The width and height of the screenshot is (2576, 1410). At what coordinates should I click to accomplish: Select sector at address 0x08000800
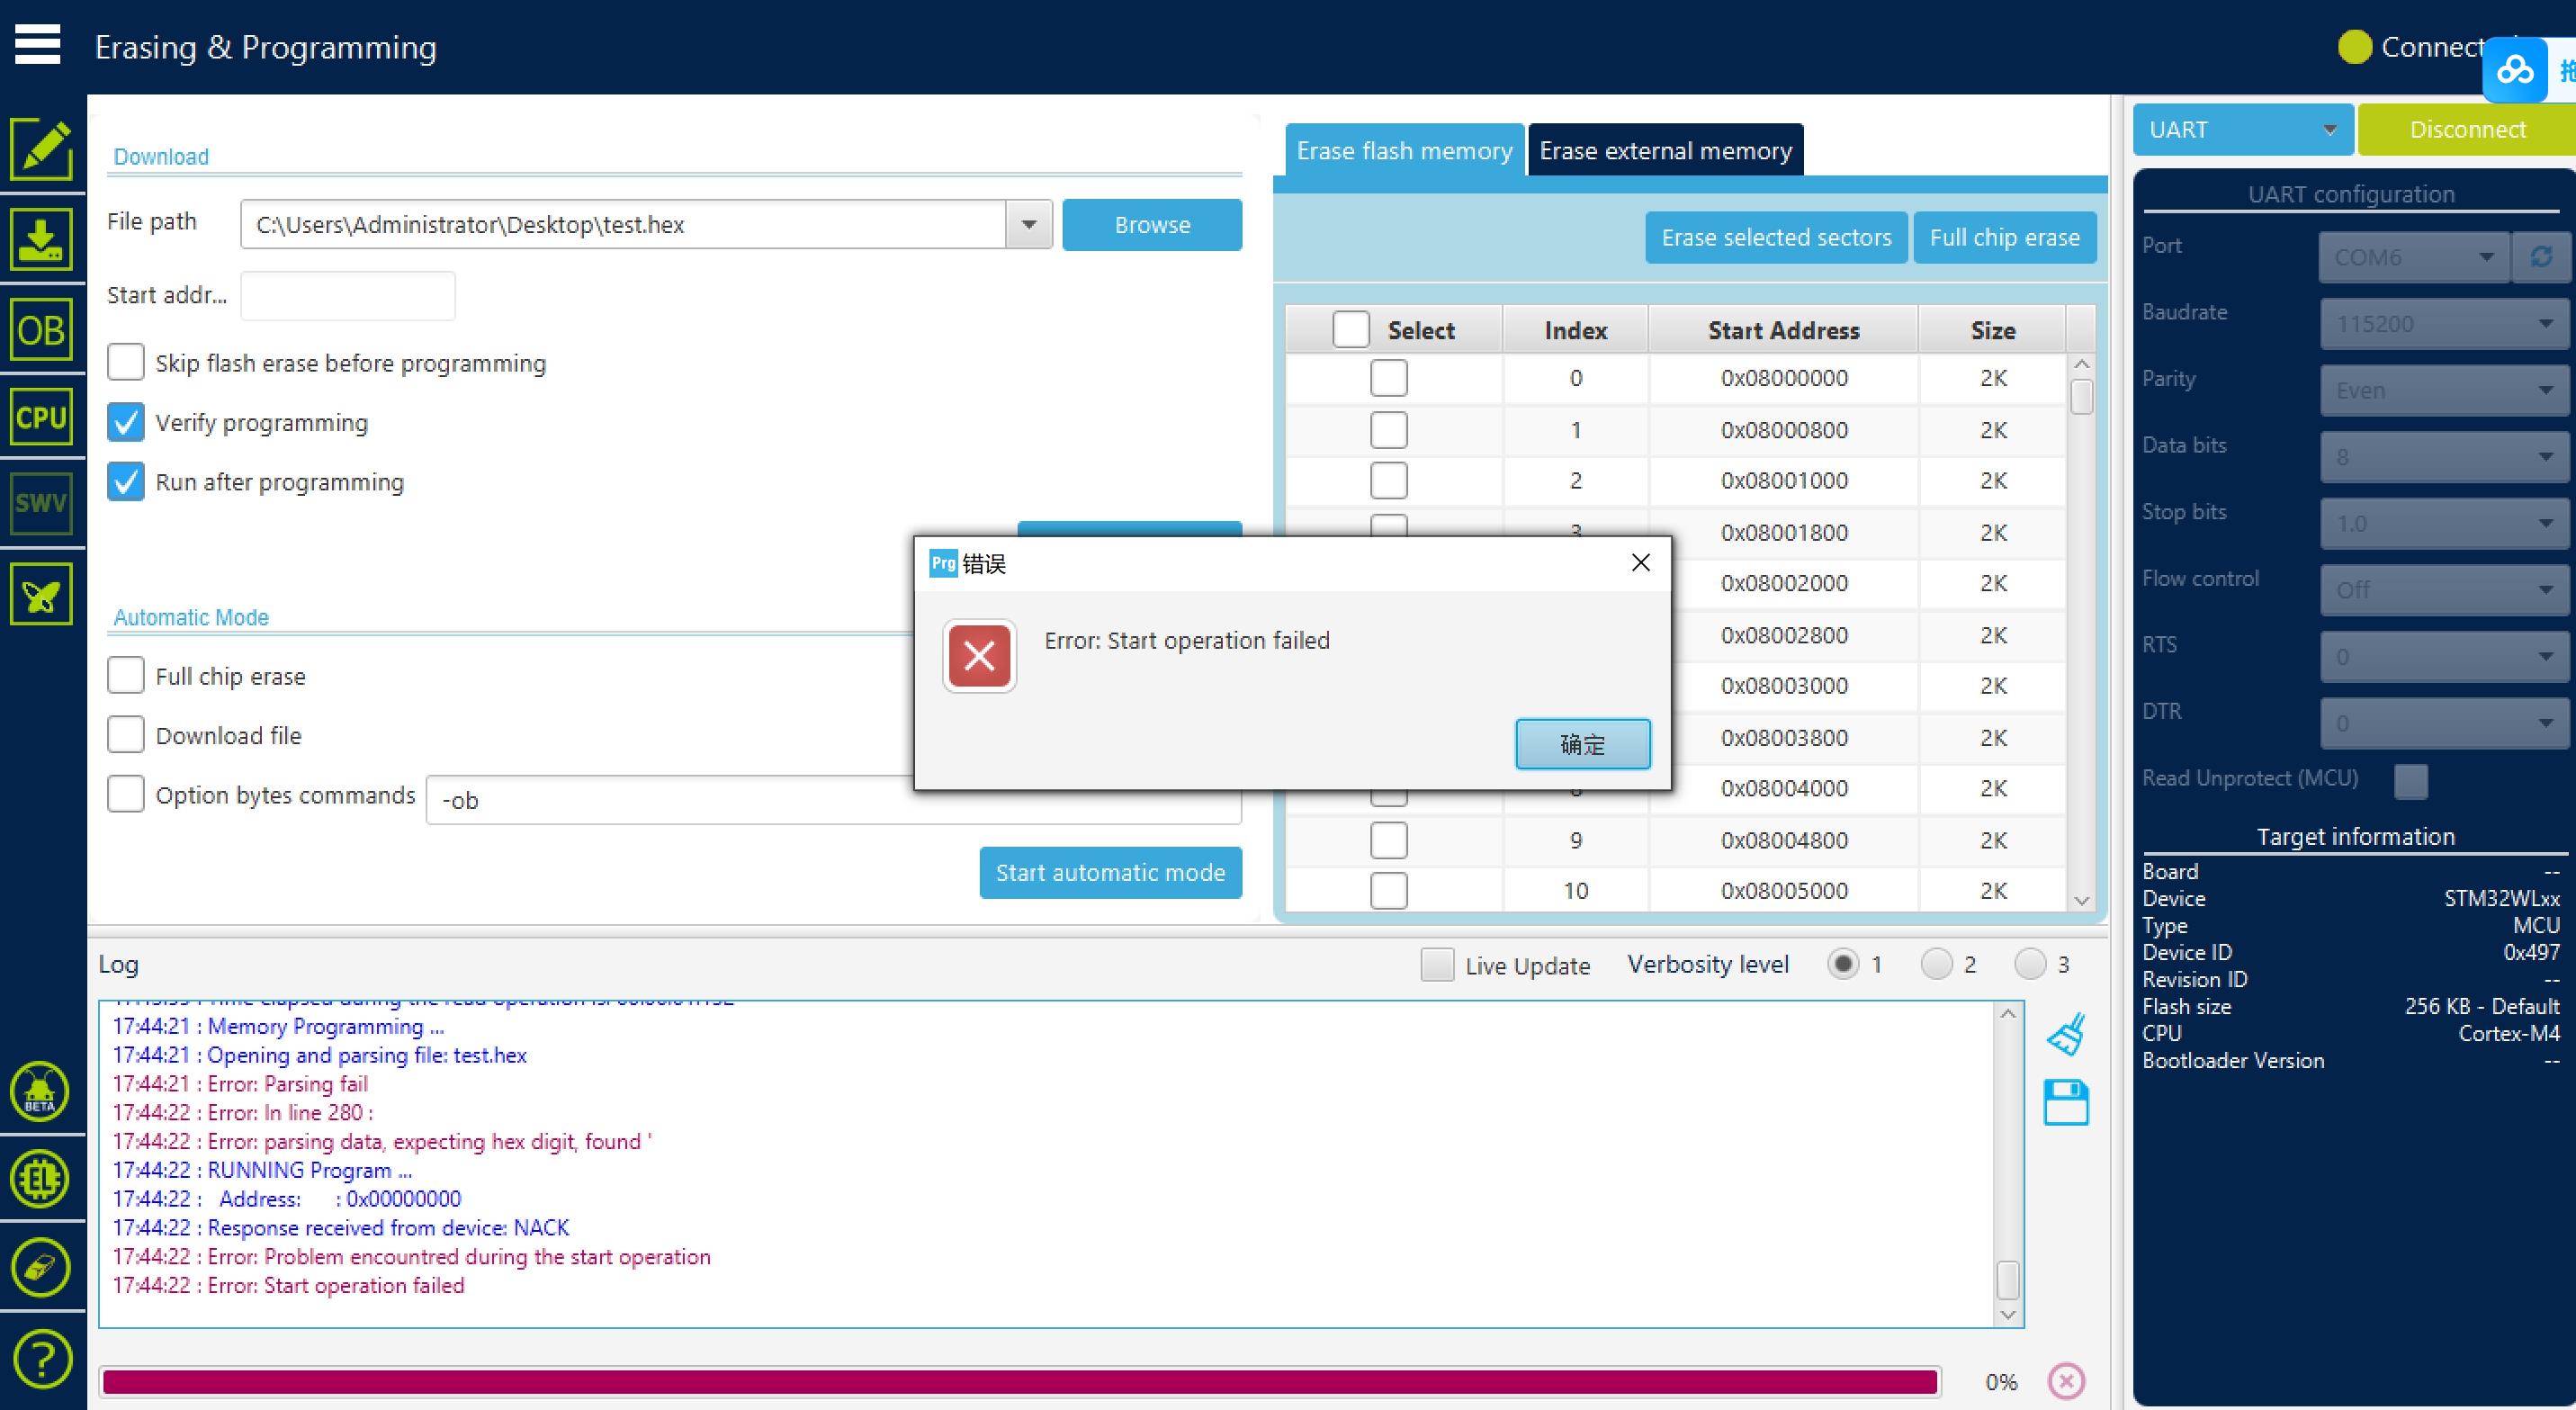[1389, 430]
